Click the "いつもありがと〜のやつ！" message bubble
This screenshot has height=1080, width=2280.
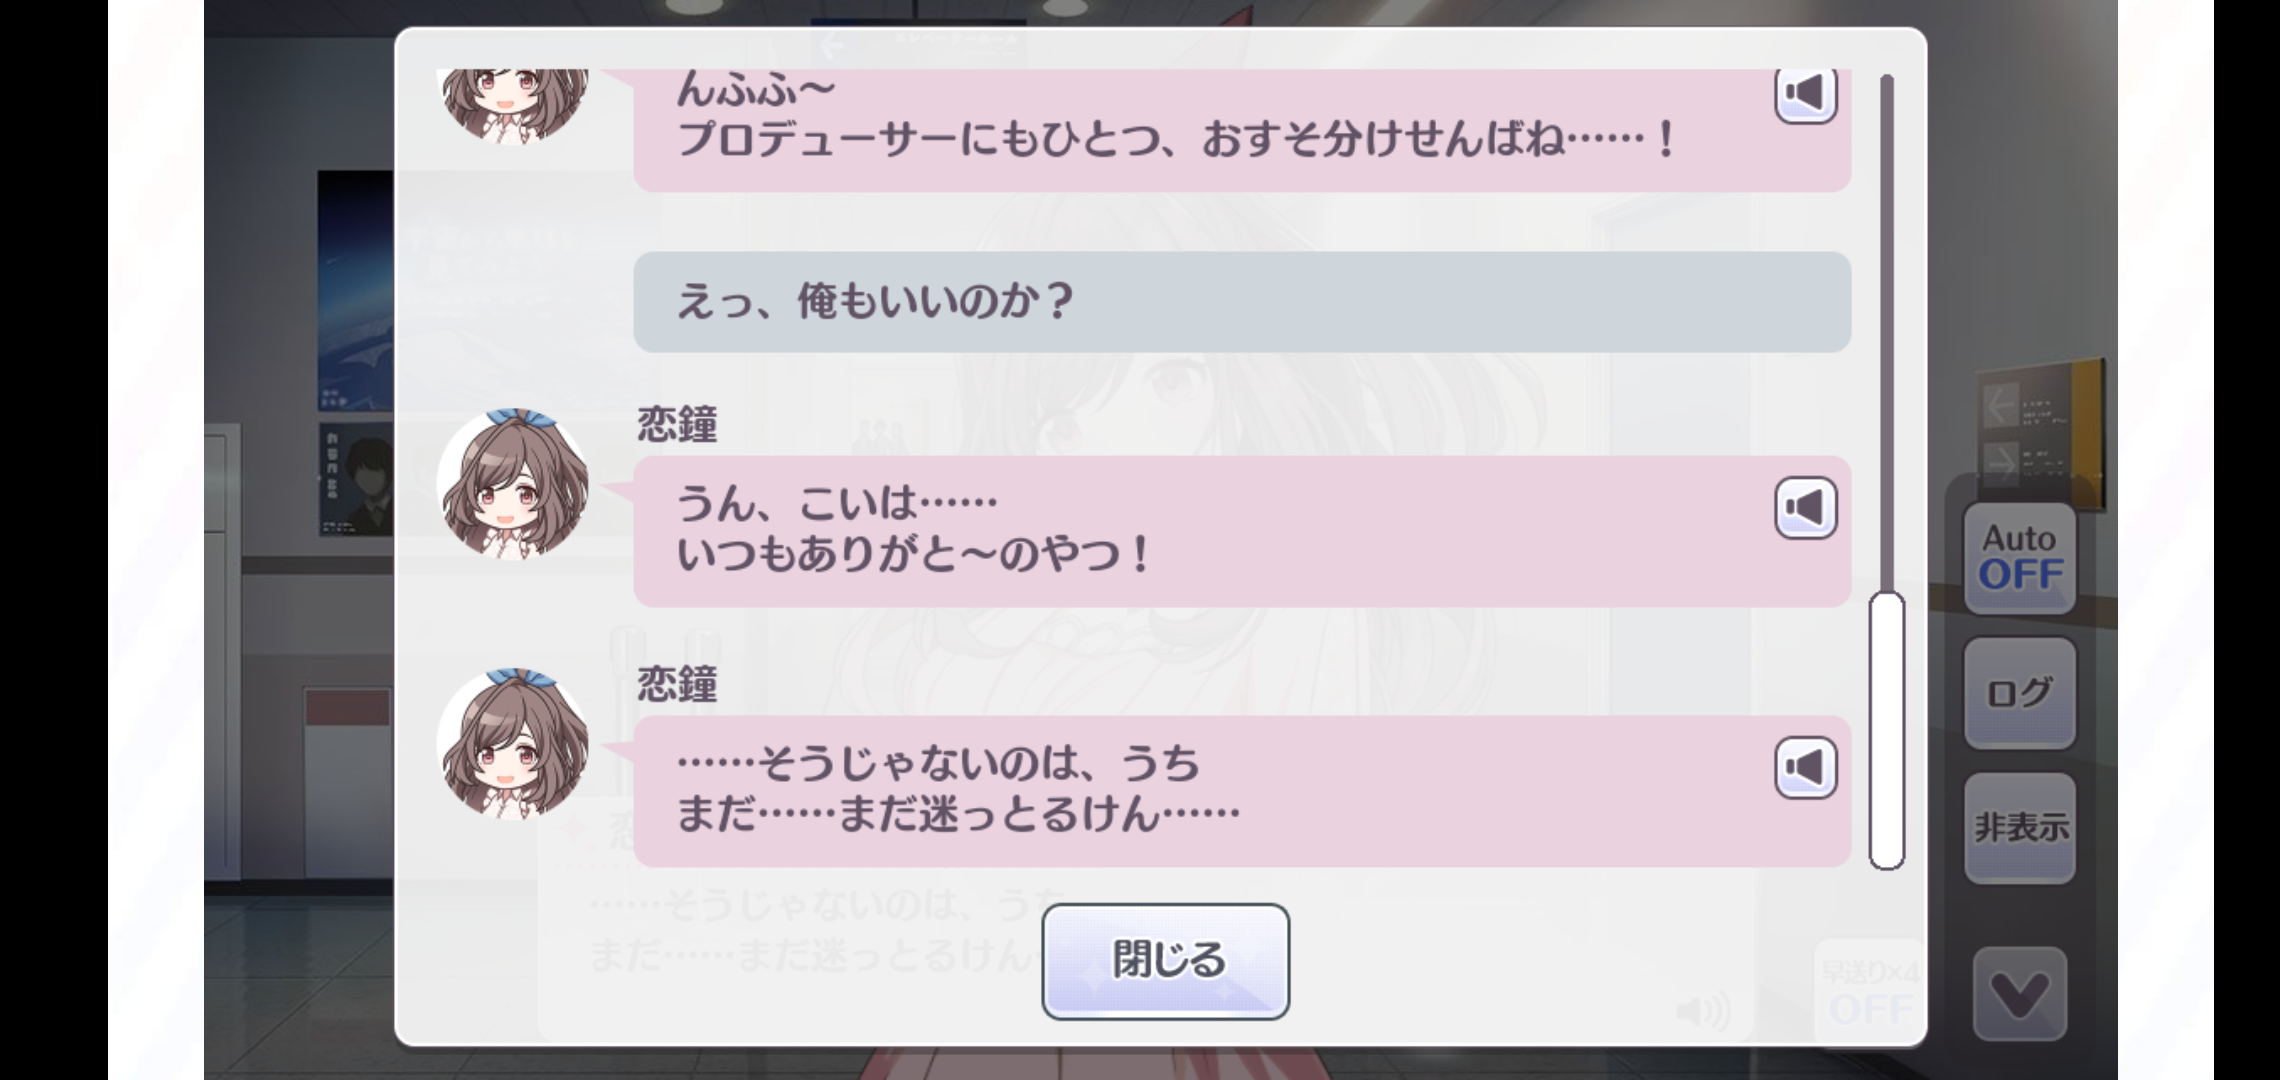coord(1242,531)
